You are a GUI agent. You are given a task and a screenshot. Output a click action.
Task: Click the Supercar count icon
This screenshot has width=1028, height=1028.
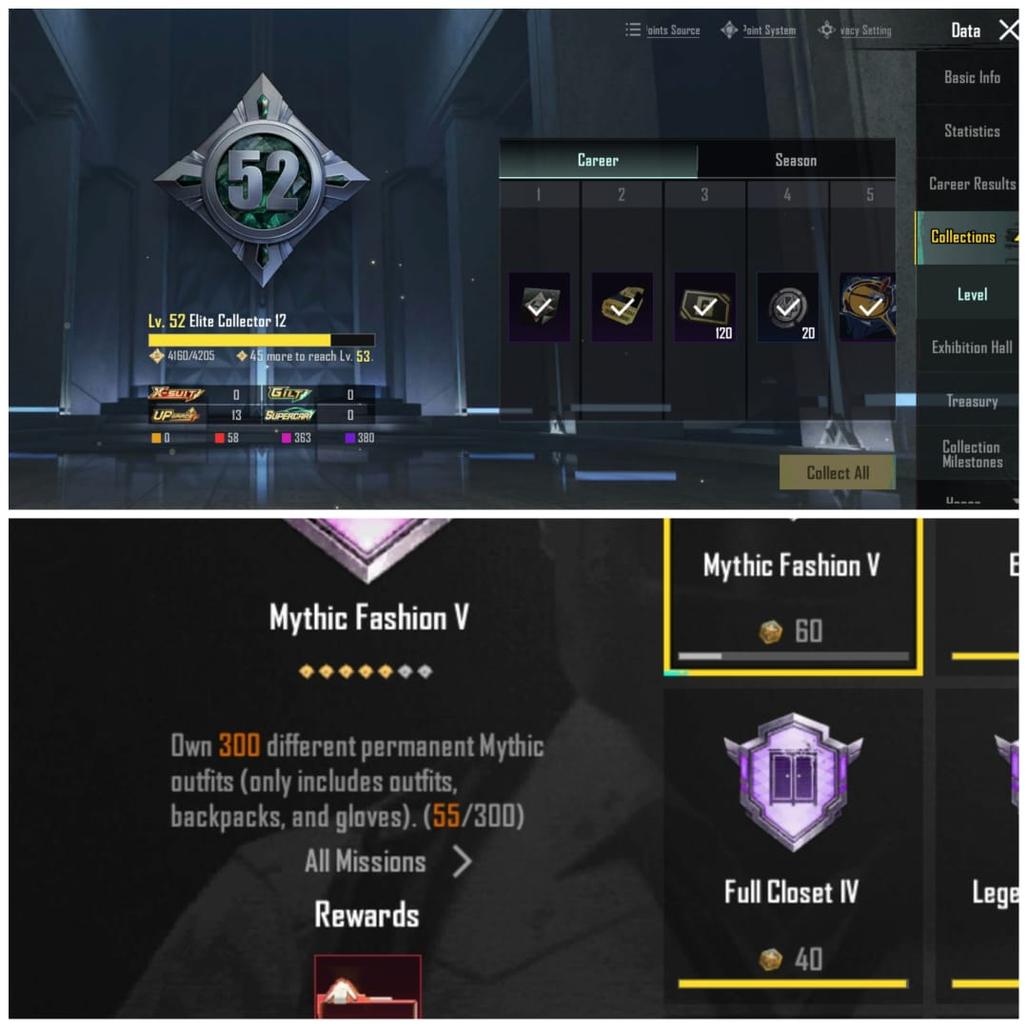tap(289, 415)
